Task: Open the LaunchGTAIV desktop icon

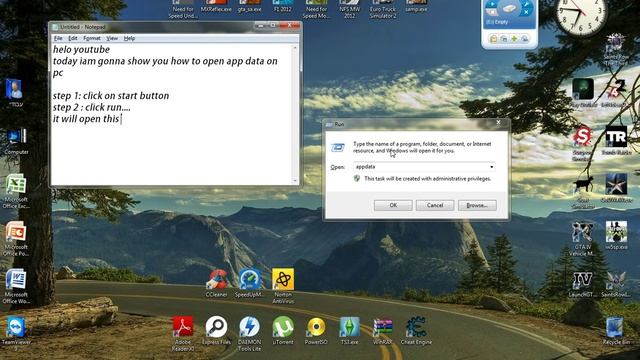Action: tap(582, 283)
